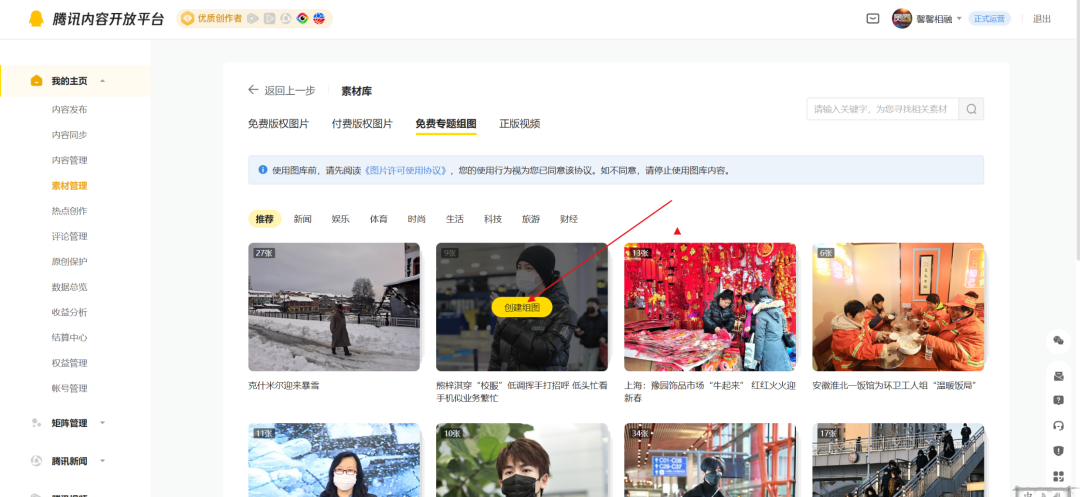Click the 创建组图 button on the hovered photo

coord(522,308)
